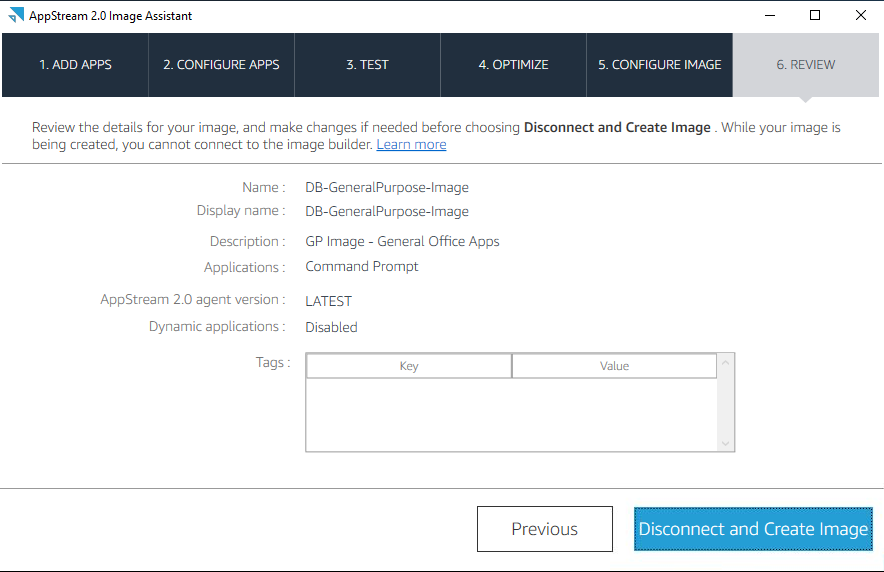Select the 4. OPTIMIZE step
The image size is (884, 572).
click(x=514, y=65)
